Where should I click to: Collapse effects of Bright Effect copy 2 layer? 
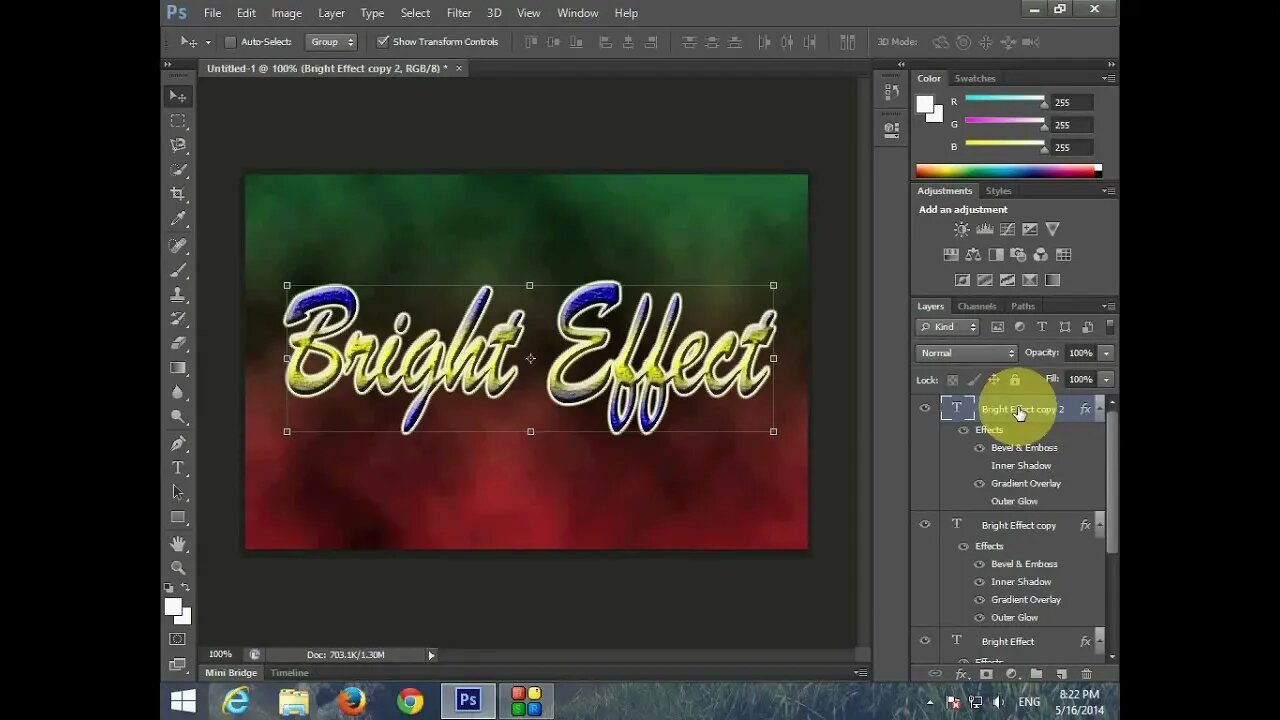pos(1100,408)
